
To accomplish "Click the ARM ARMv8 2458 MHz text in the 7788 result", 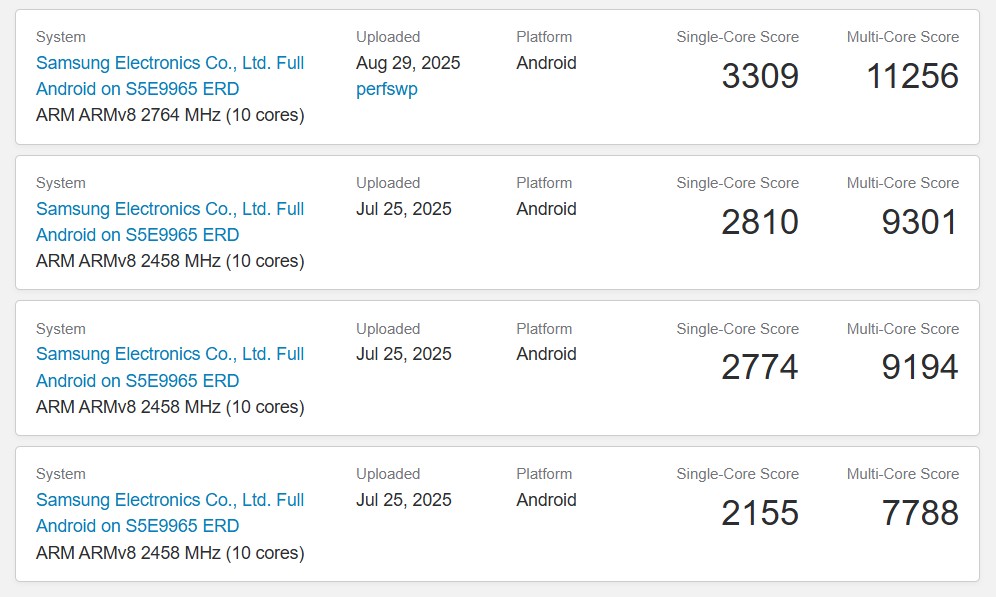I will pos(170,552).
